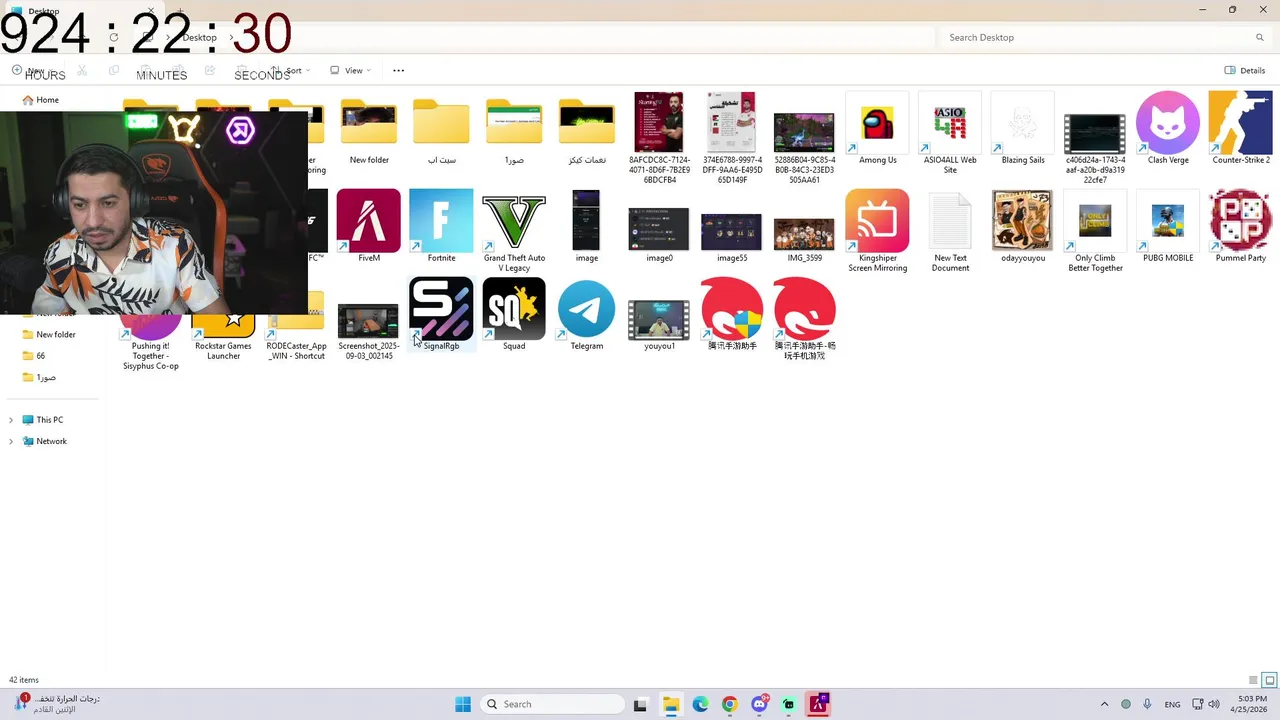The width and height of the screenshot is (1280, 720).
Task: Select the Screenshot_2025-09-03_002145 thumbnail
Action: pos(369,322)
